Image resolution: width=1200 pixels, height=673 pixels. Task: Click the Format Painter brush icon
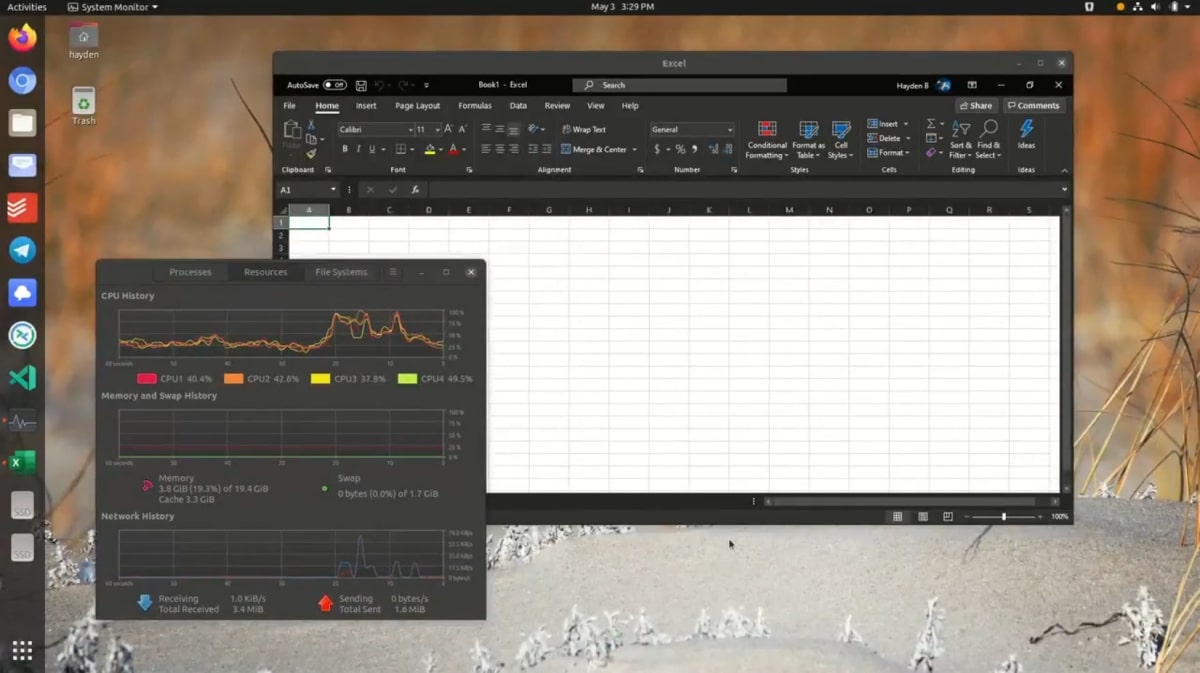pos(312,153)
